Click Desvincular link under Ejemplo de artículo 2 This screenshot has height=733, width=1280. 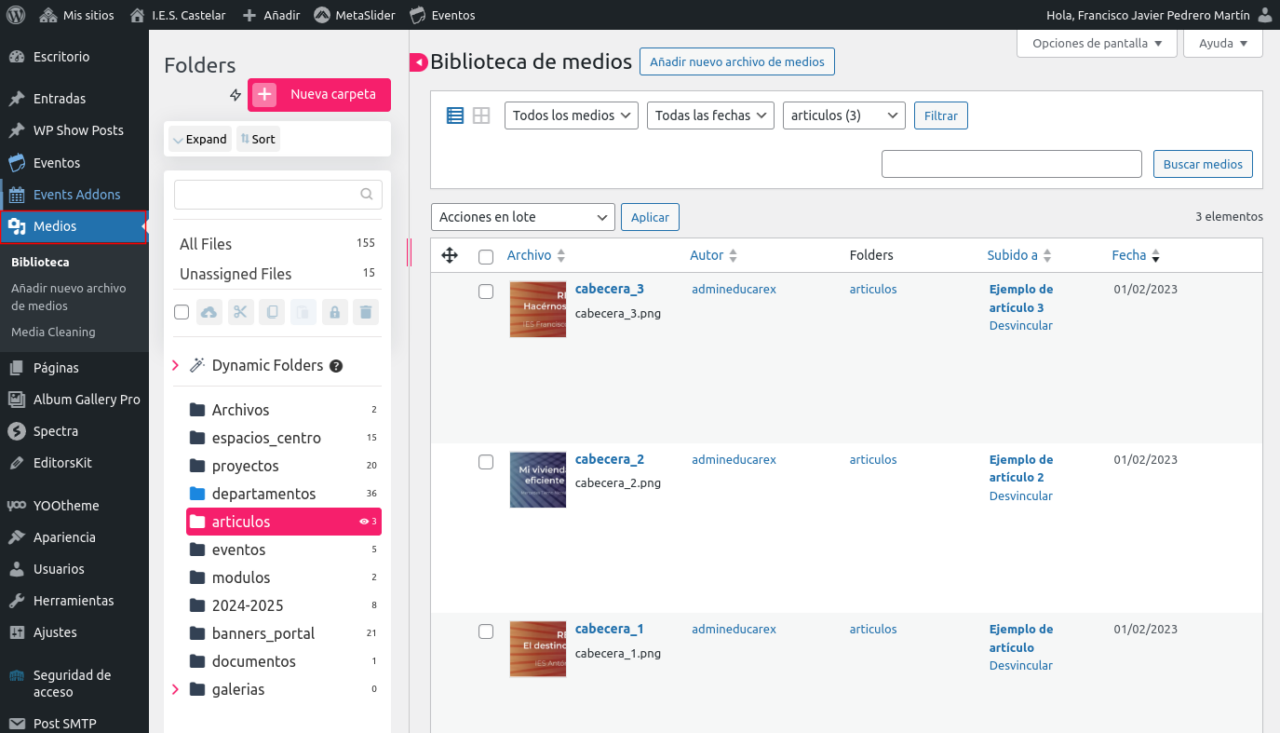click(1020, 496)
